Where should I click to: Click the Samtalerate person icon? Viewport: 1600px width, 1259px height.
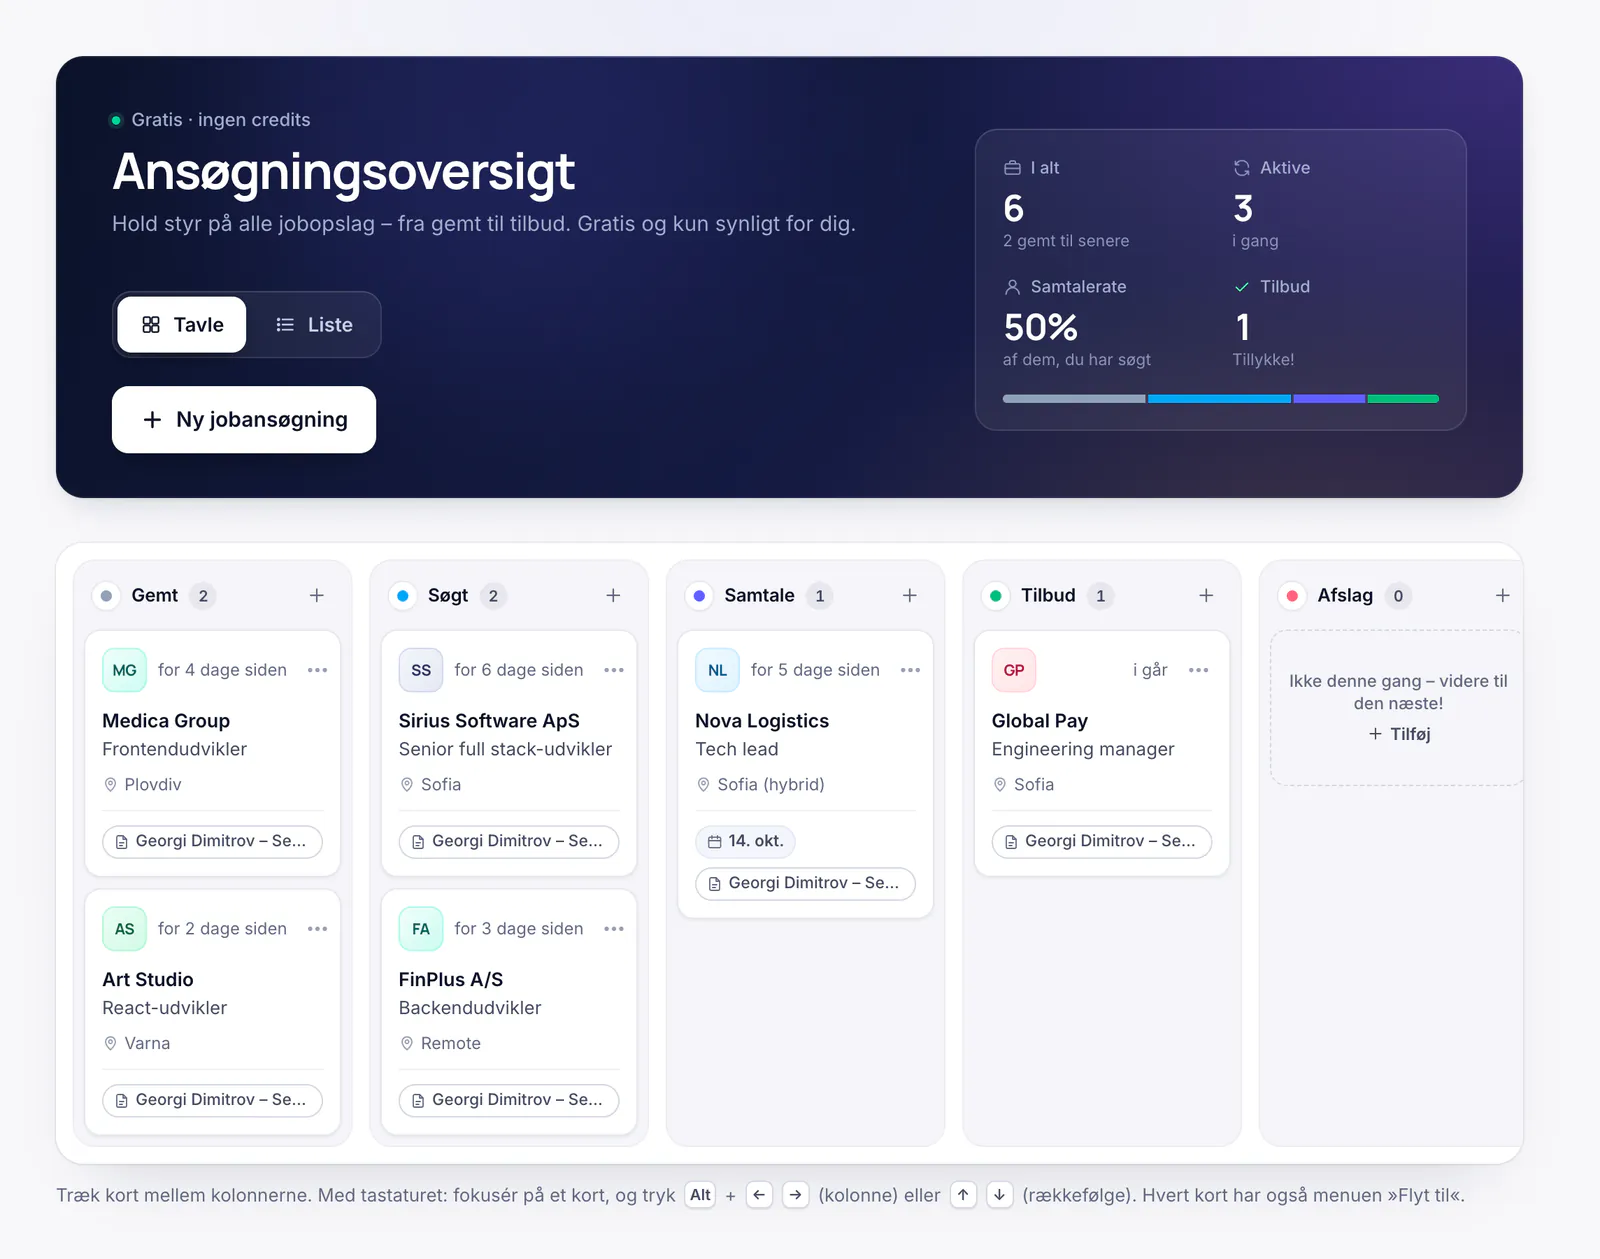pos(1012,287)
